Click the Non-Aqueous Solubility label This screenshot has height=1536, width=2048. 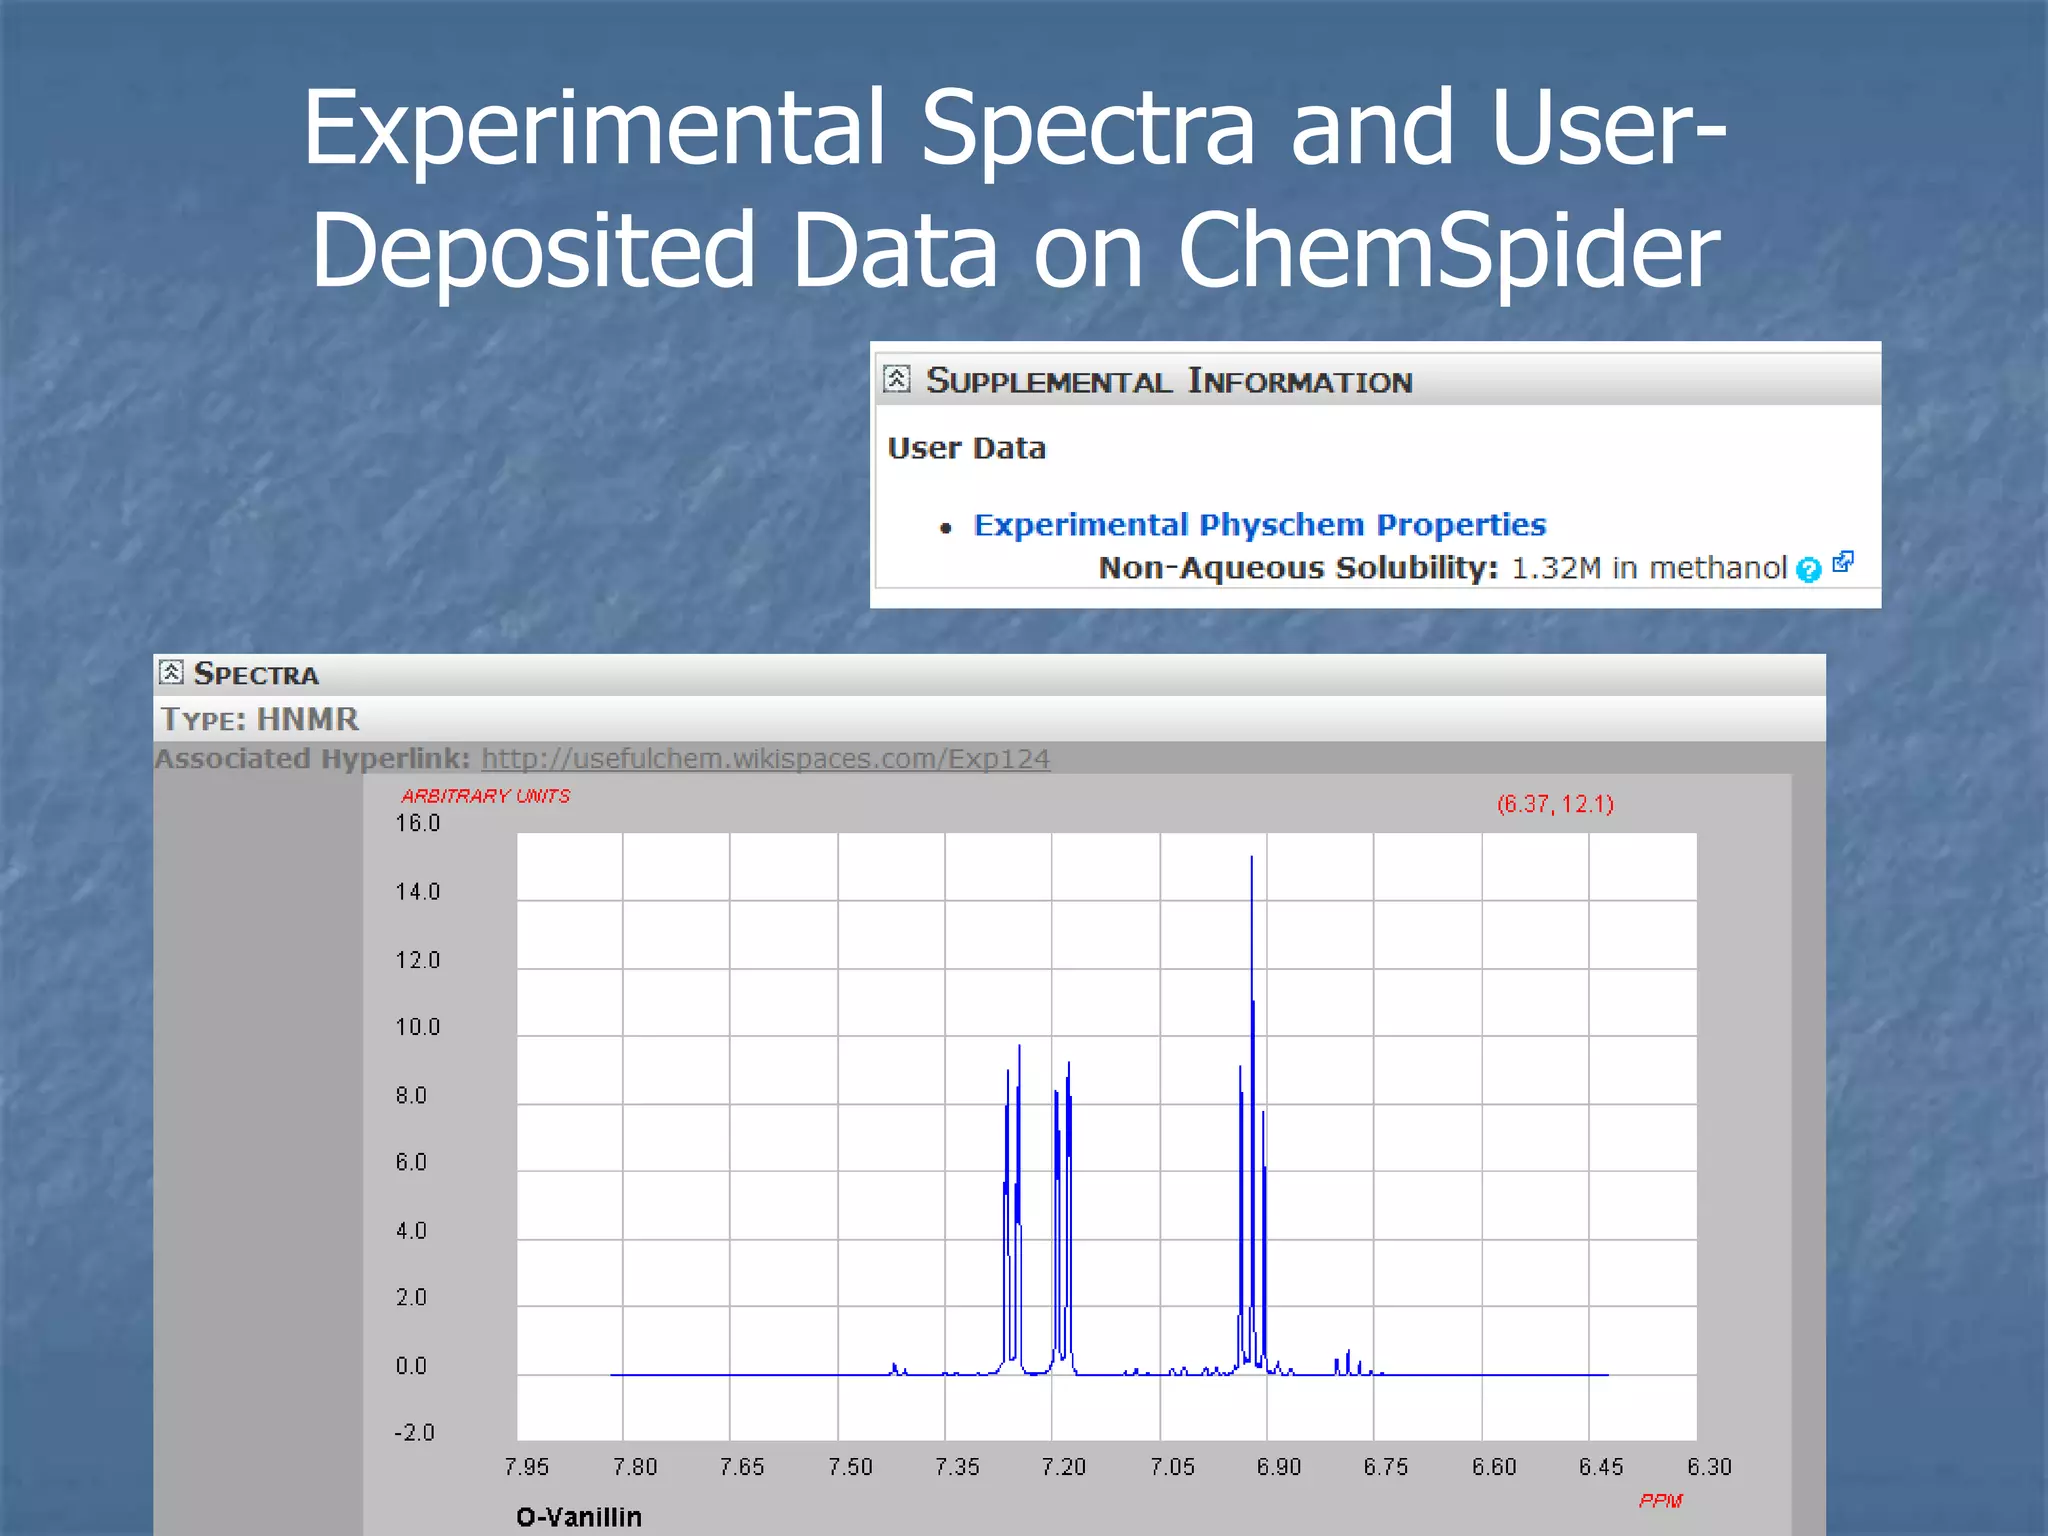[x=1297, y=568]
